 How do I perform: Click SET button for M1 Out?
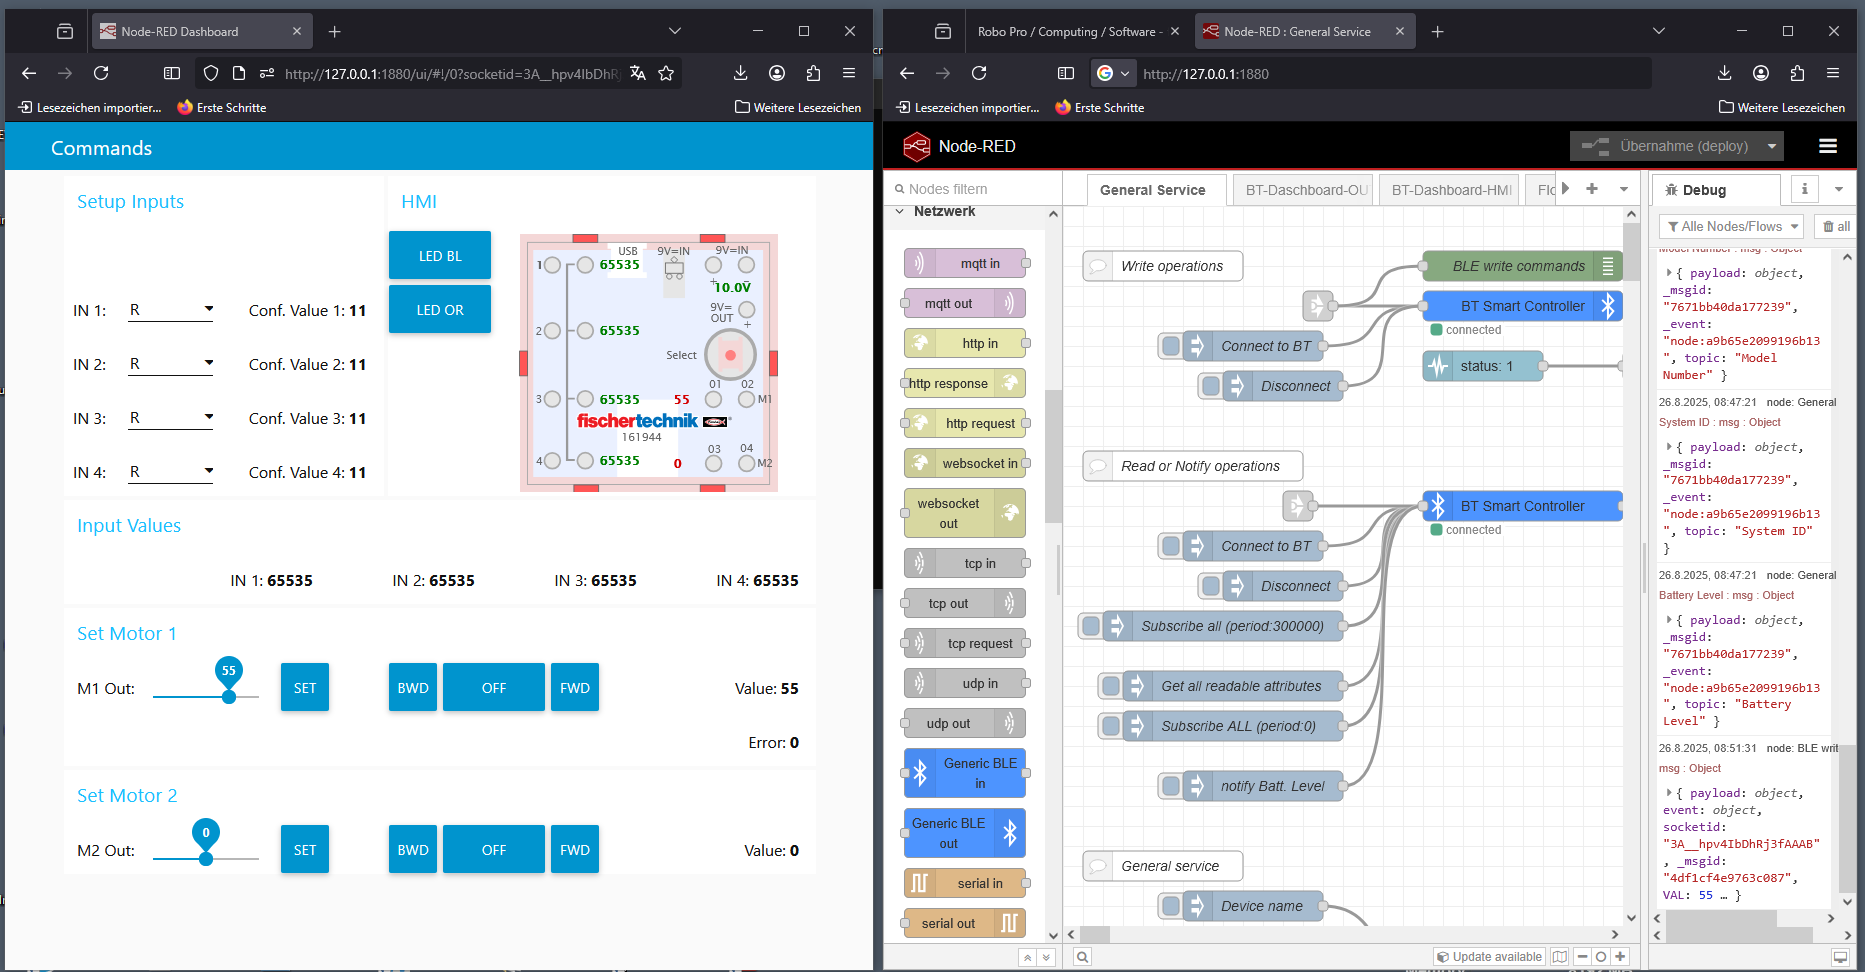(305, 688)
